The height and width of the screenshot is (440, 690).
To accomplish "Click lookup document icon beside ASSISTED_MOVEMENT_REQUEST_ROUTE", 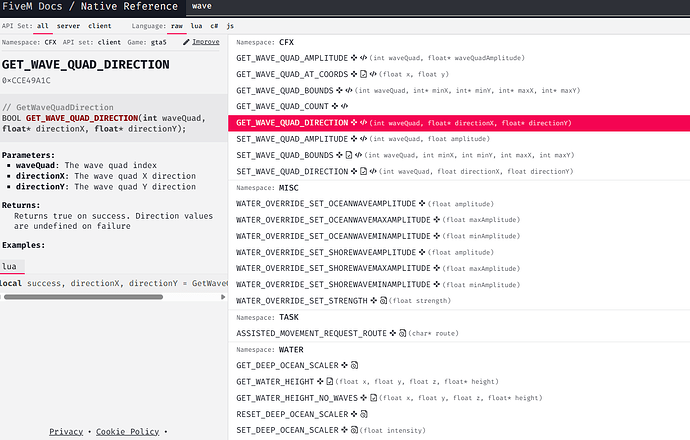I will coord(403,333).
